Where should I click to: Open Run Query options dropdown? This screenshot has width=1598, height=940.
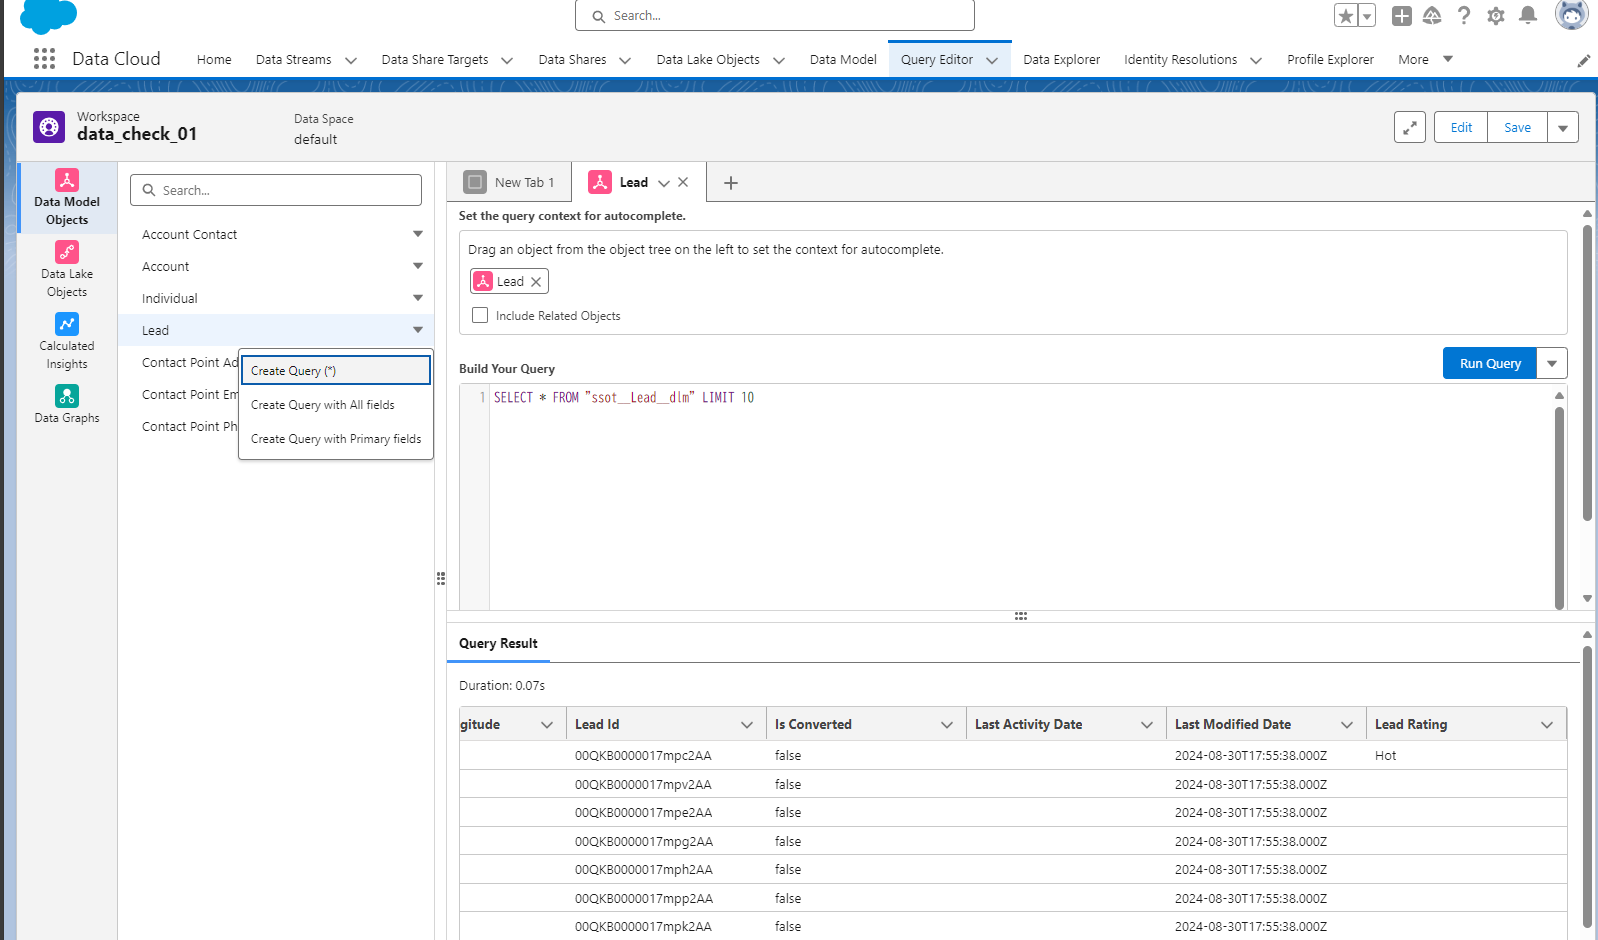pos(1552,363)
